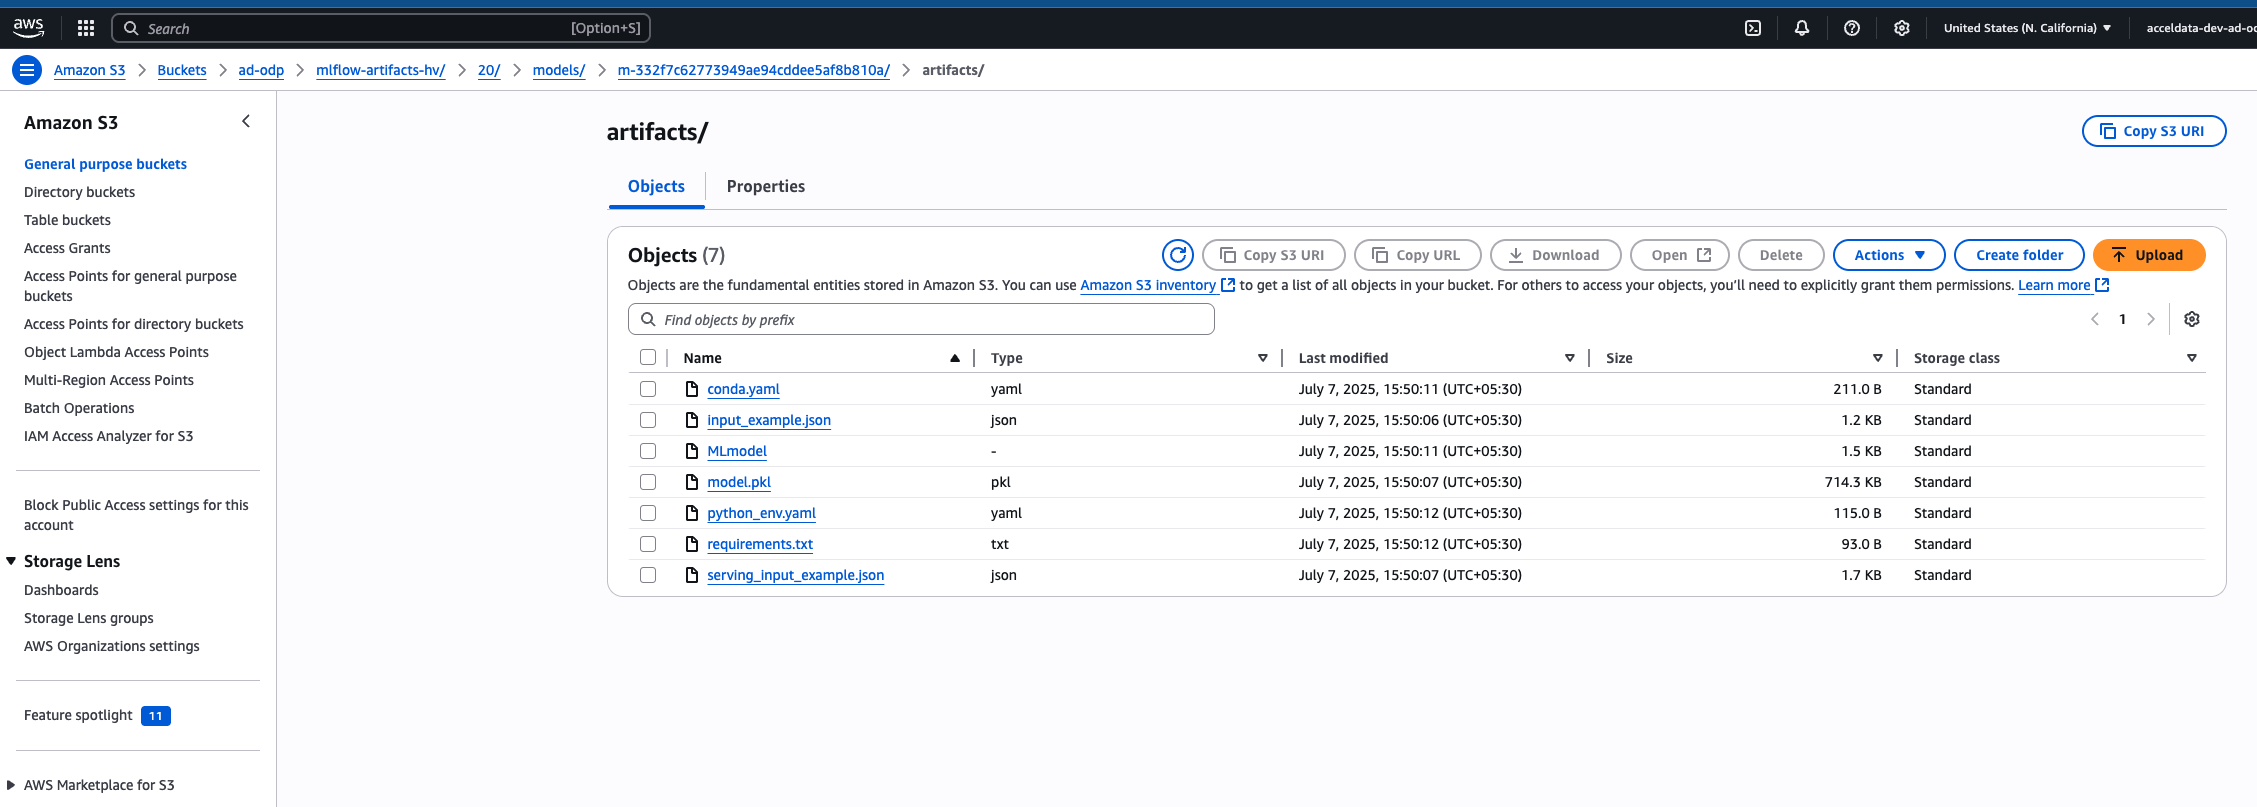This screenshot has width=2257, height=807.
Task: Focus the AWS top Search bar
Action: 381,28
